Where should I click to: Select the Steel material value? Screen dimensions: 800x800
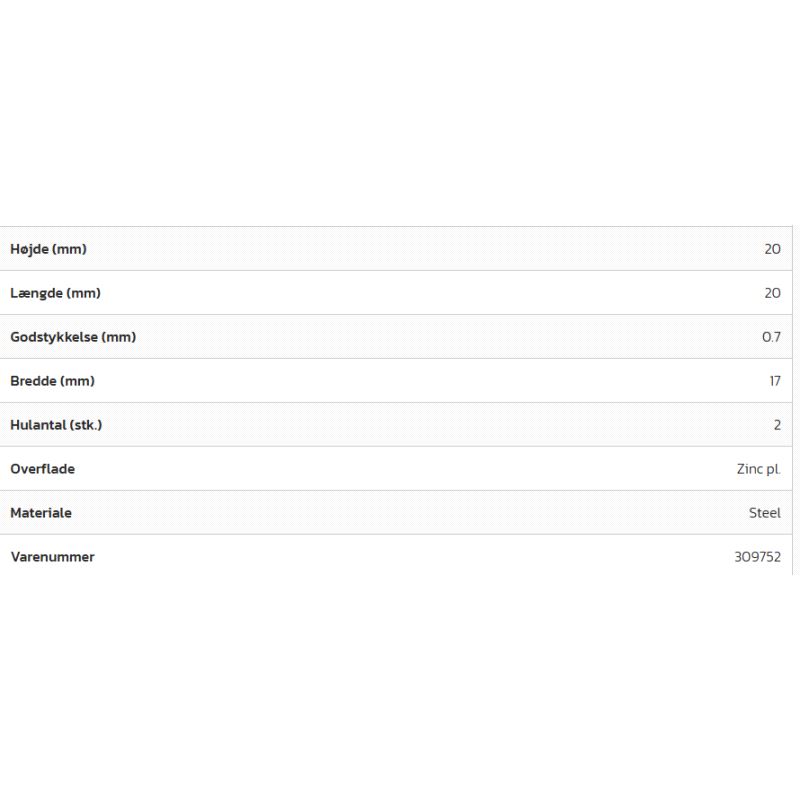pos(765,513)
